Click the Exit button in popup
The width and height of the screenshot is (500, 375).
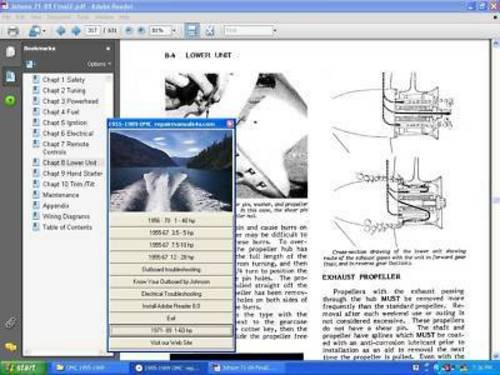171,318
